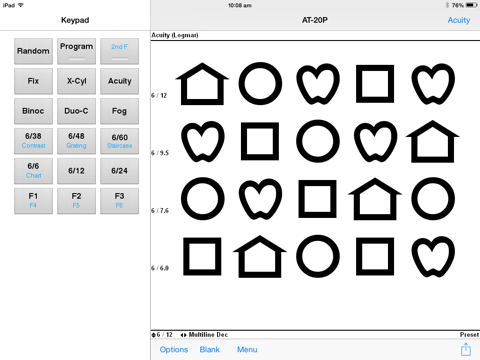The height and width of the screenshot is (360, 480).
Task: Click the square symbol in 6/12 row
Action: point(375,84)
